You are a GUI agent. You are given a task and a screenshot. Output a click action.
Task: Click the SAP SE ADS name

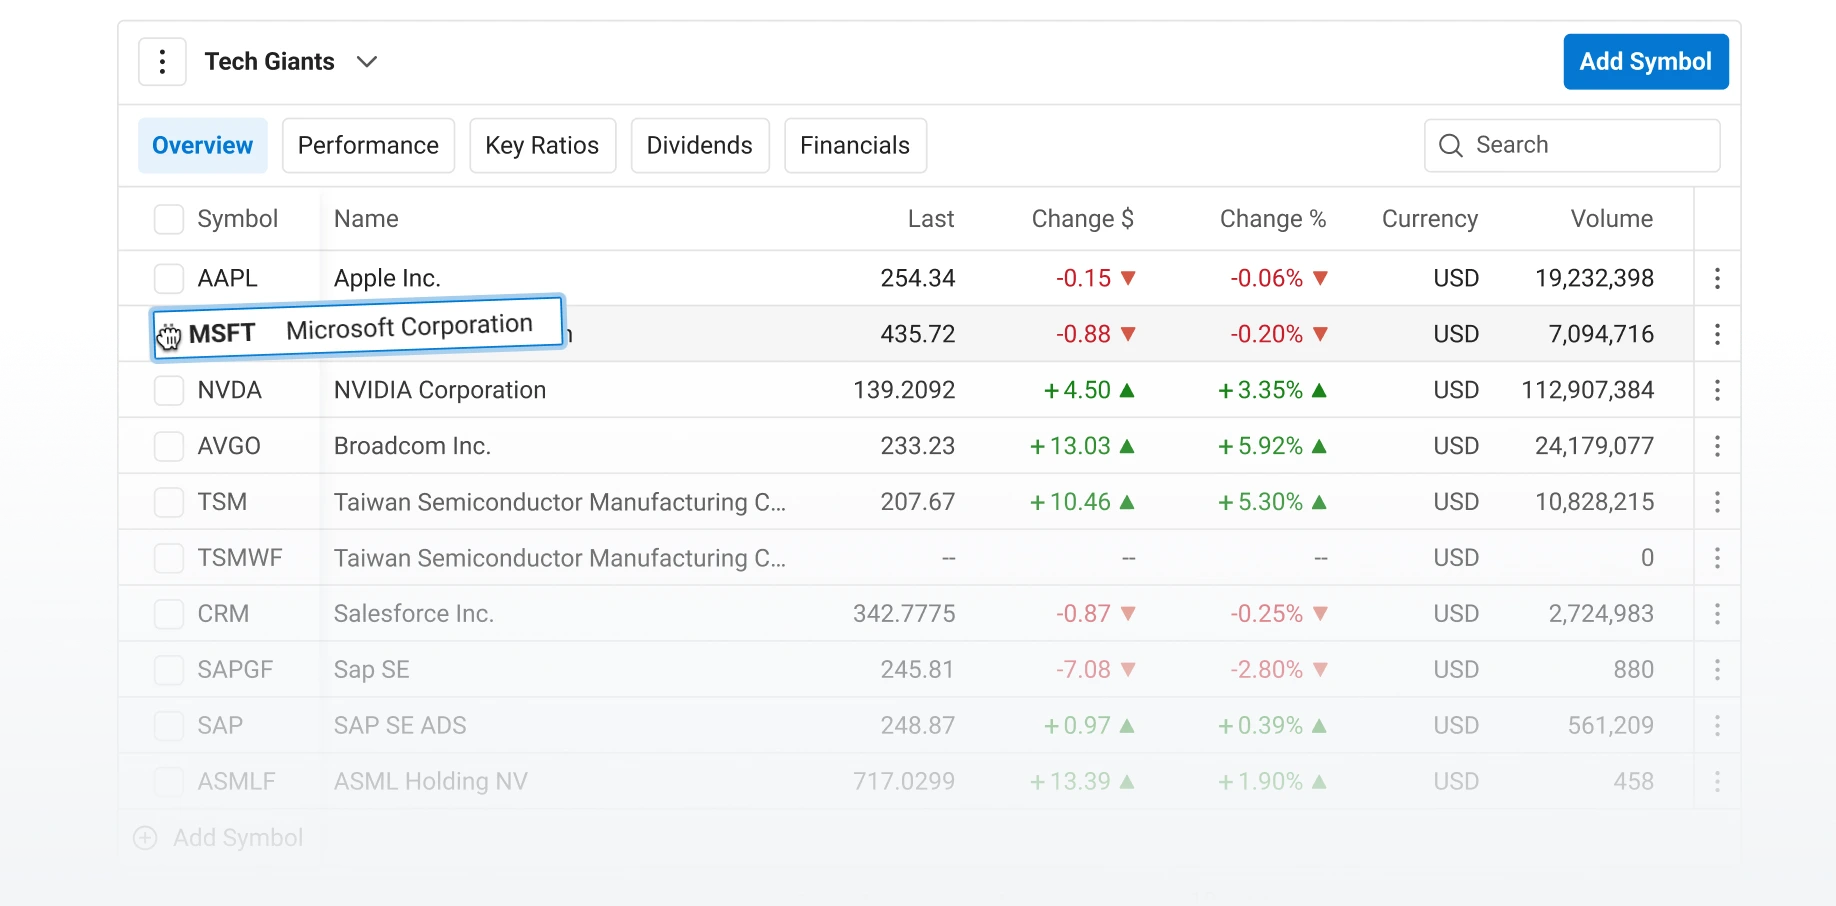(400, 726)
